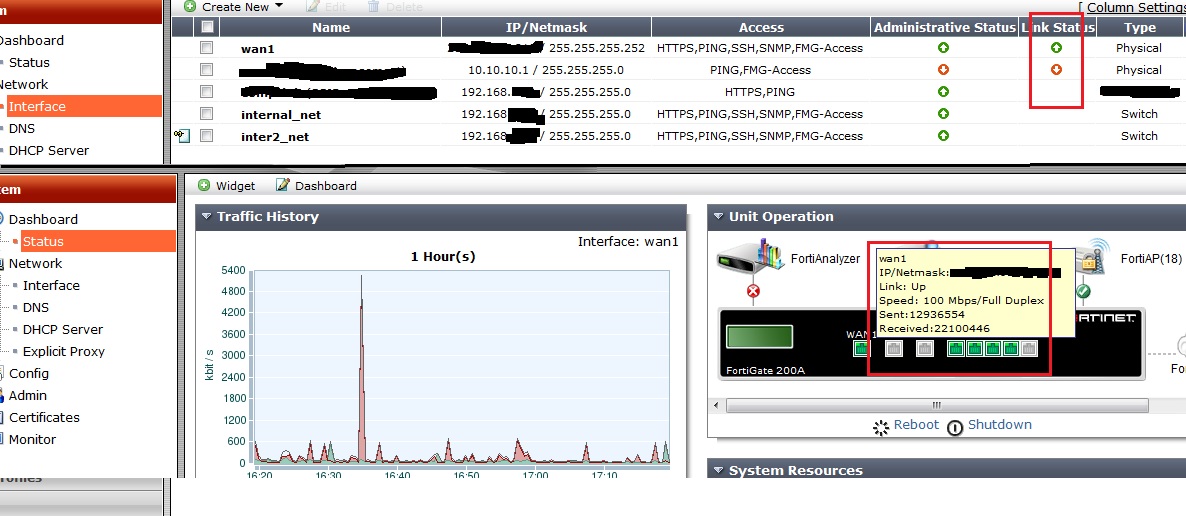Select the wan1 interface name cell
This screenshot has height=516, width=1186.
pos(258,48)
